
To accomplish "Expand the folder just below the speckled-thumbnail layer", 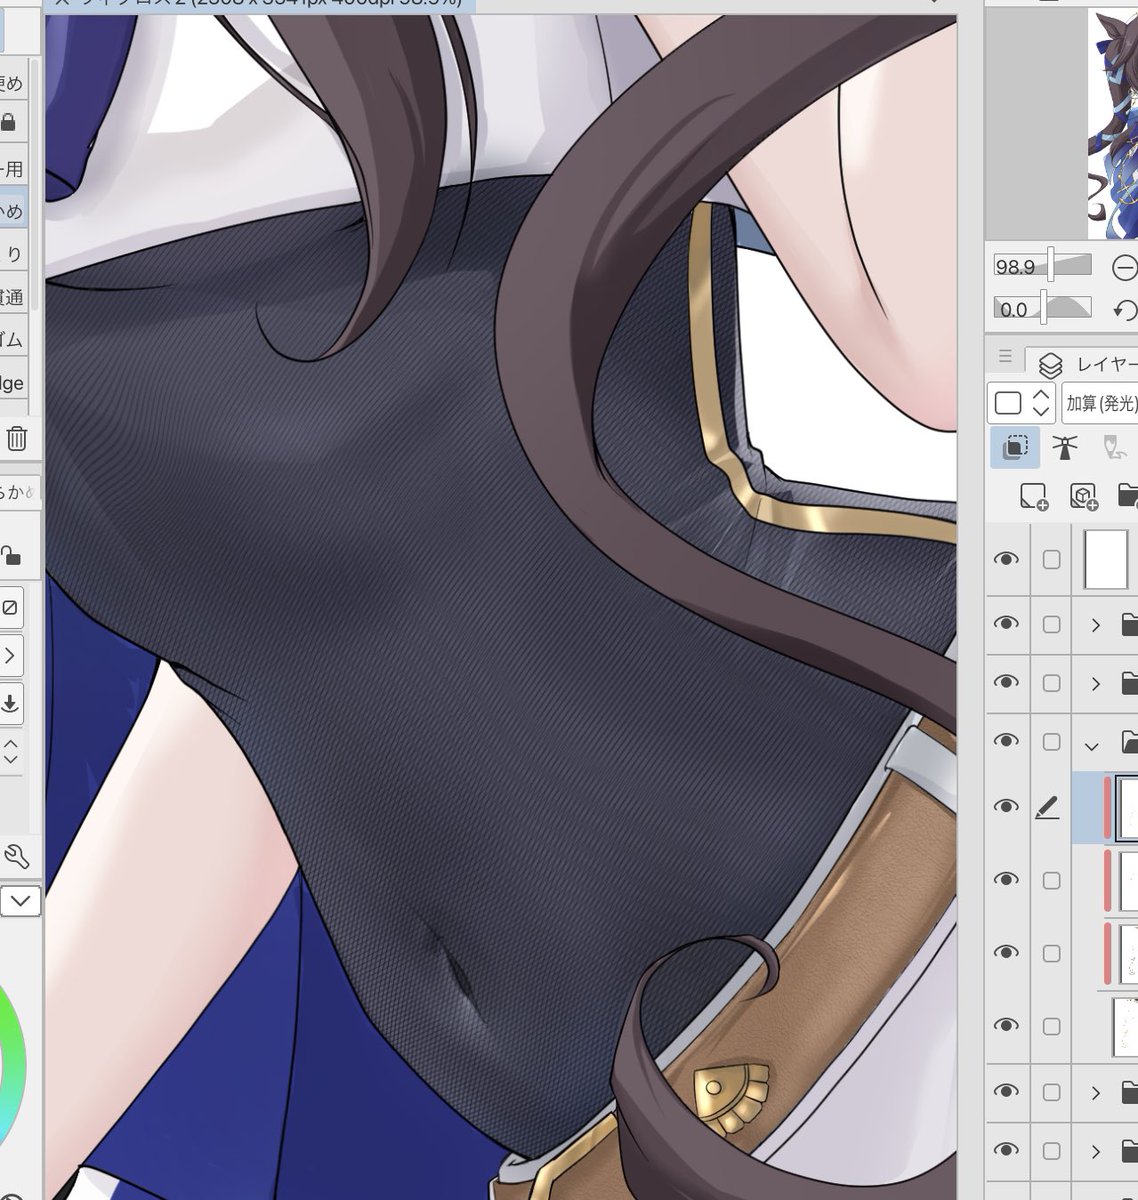I will [1096, 1093].
